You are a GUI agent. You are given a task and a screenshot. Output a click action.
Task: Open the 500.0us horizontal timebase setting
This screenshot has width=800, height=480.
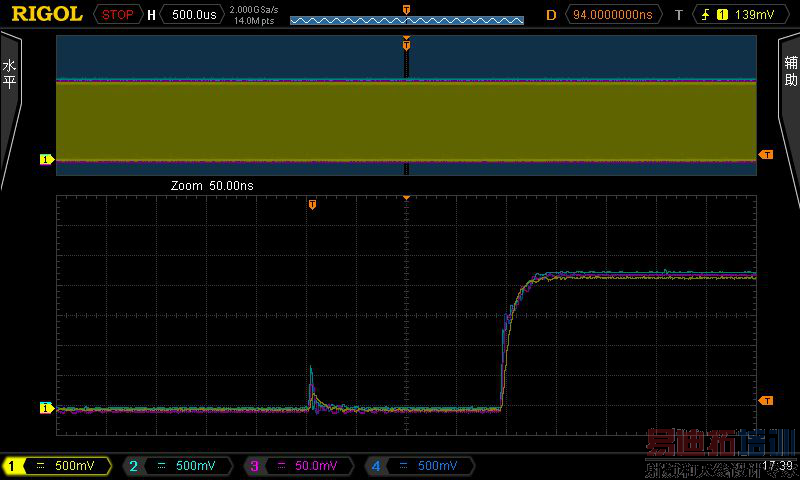(193, 15)
